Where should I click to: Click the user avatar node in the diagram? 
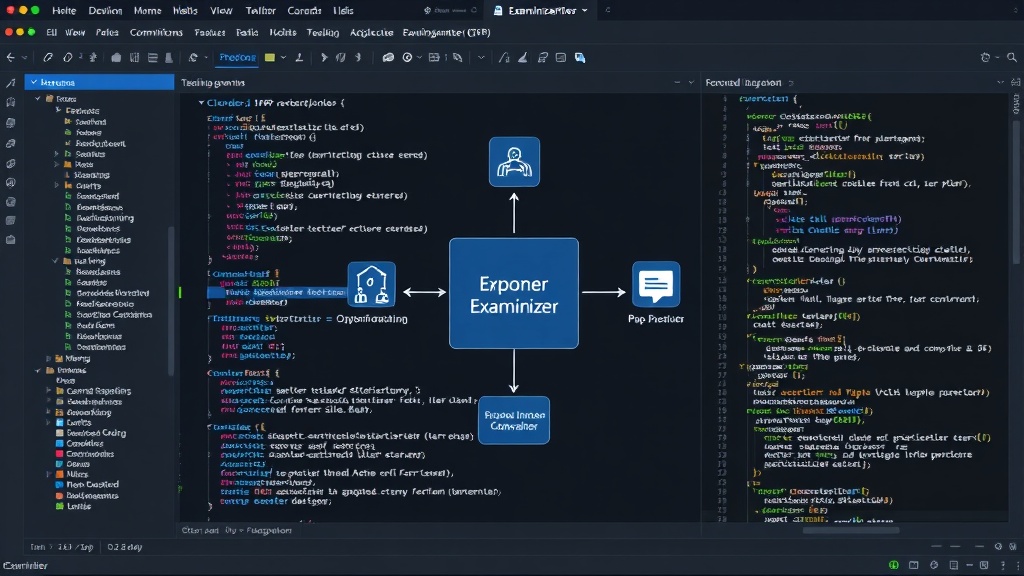coord(514,162)
